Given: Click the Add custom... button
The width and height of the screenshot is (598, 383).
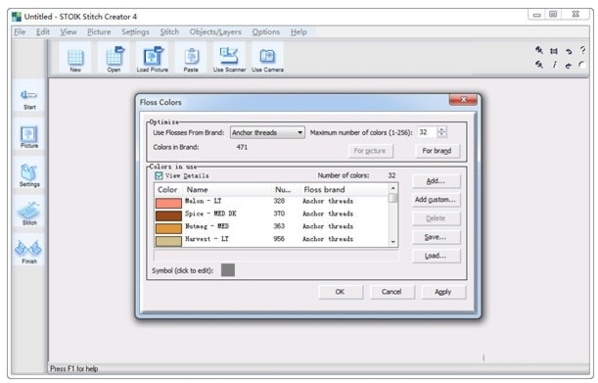Looking at the screenshot, I should click(436, 200).
